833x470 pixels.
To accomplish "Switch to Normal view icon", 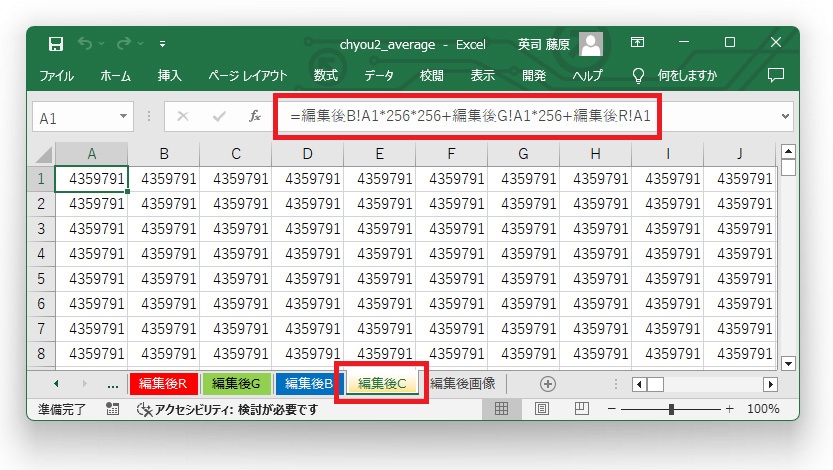I will pos(501,408).
